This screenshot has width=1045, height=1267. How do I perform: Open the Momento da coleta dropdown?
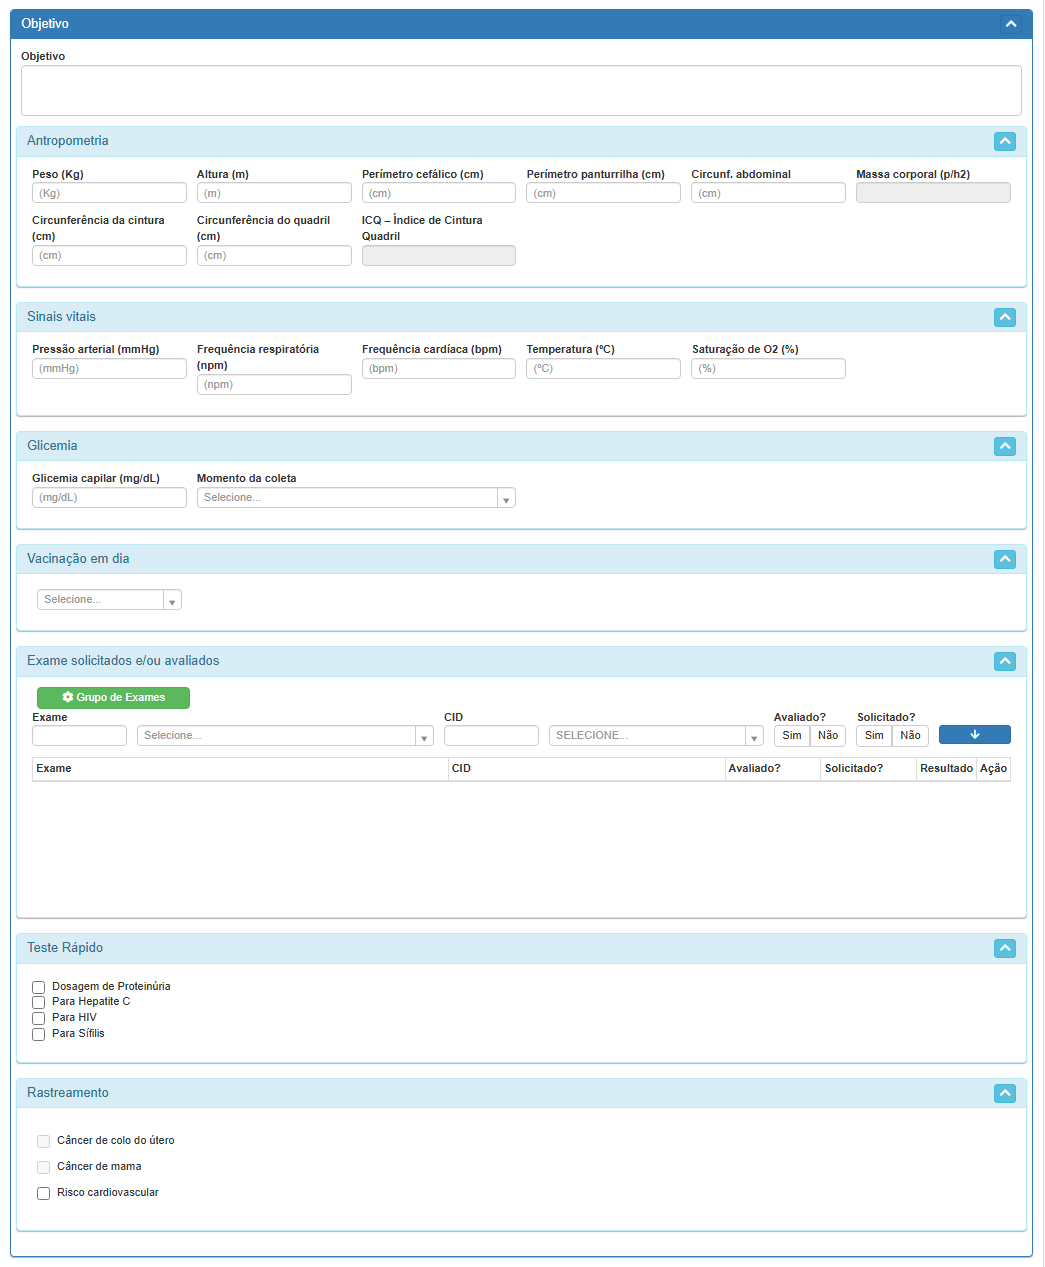click(355, 498)
